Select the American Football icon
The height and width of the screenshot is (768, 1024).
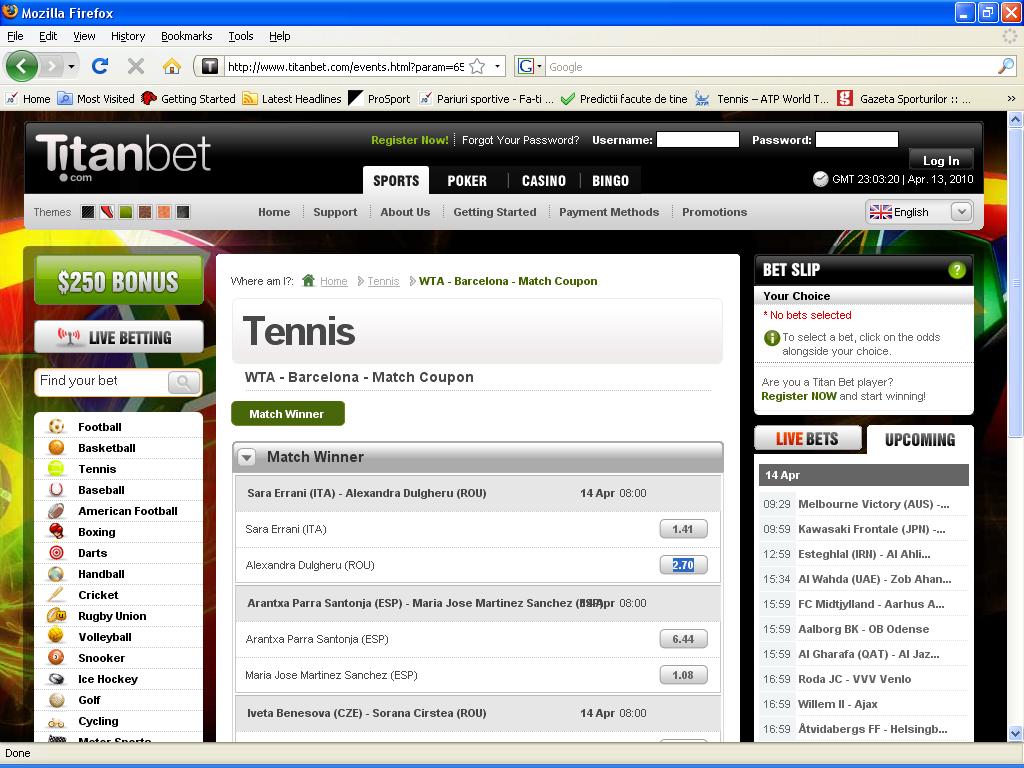click(57, 511)
